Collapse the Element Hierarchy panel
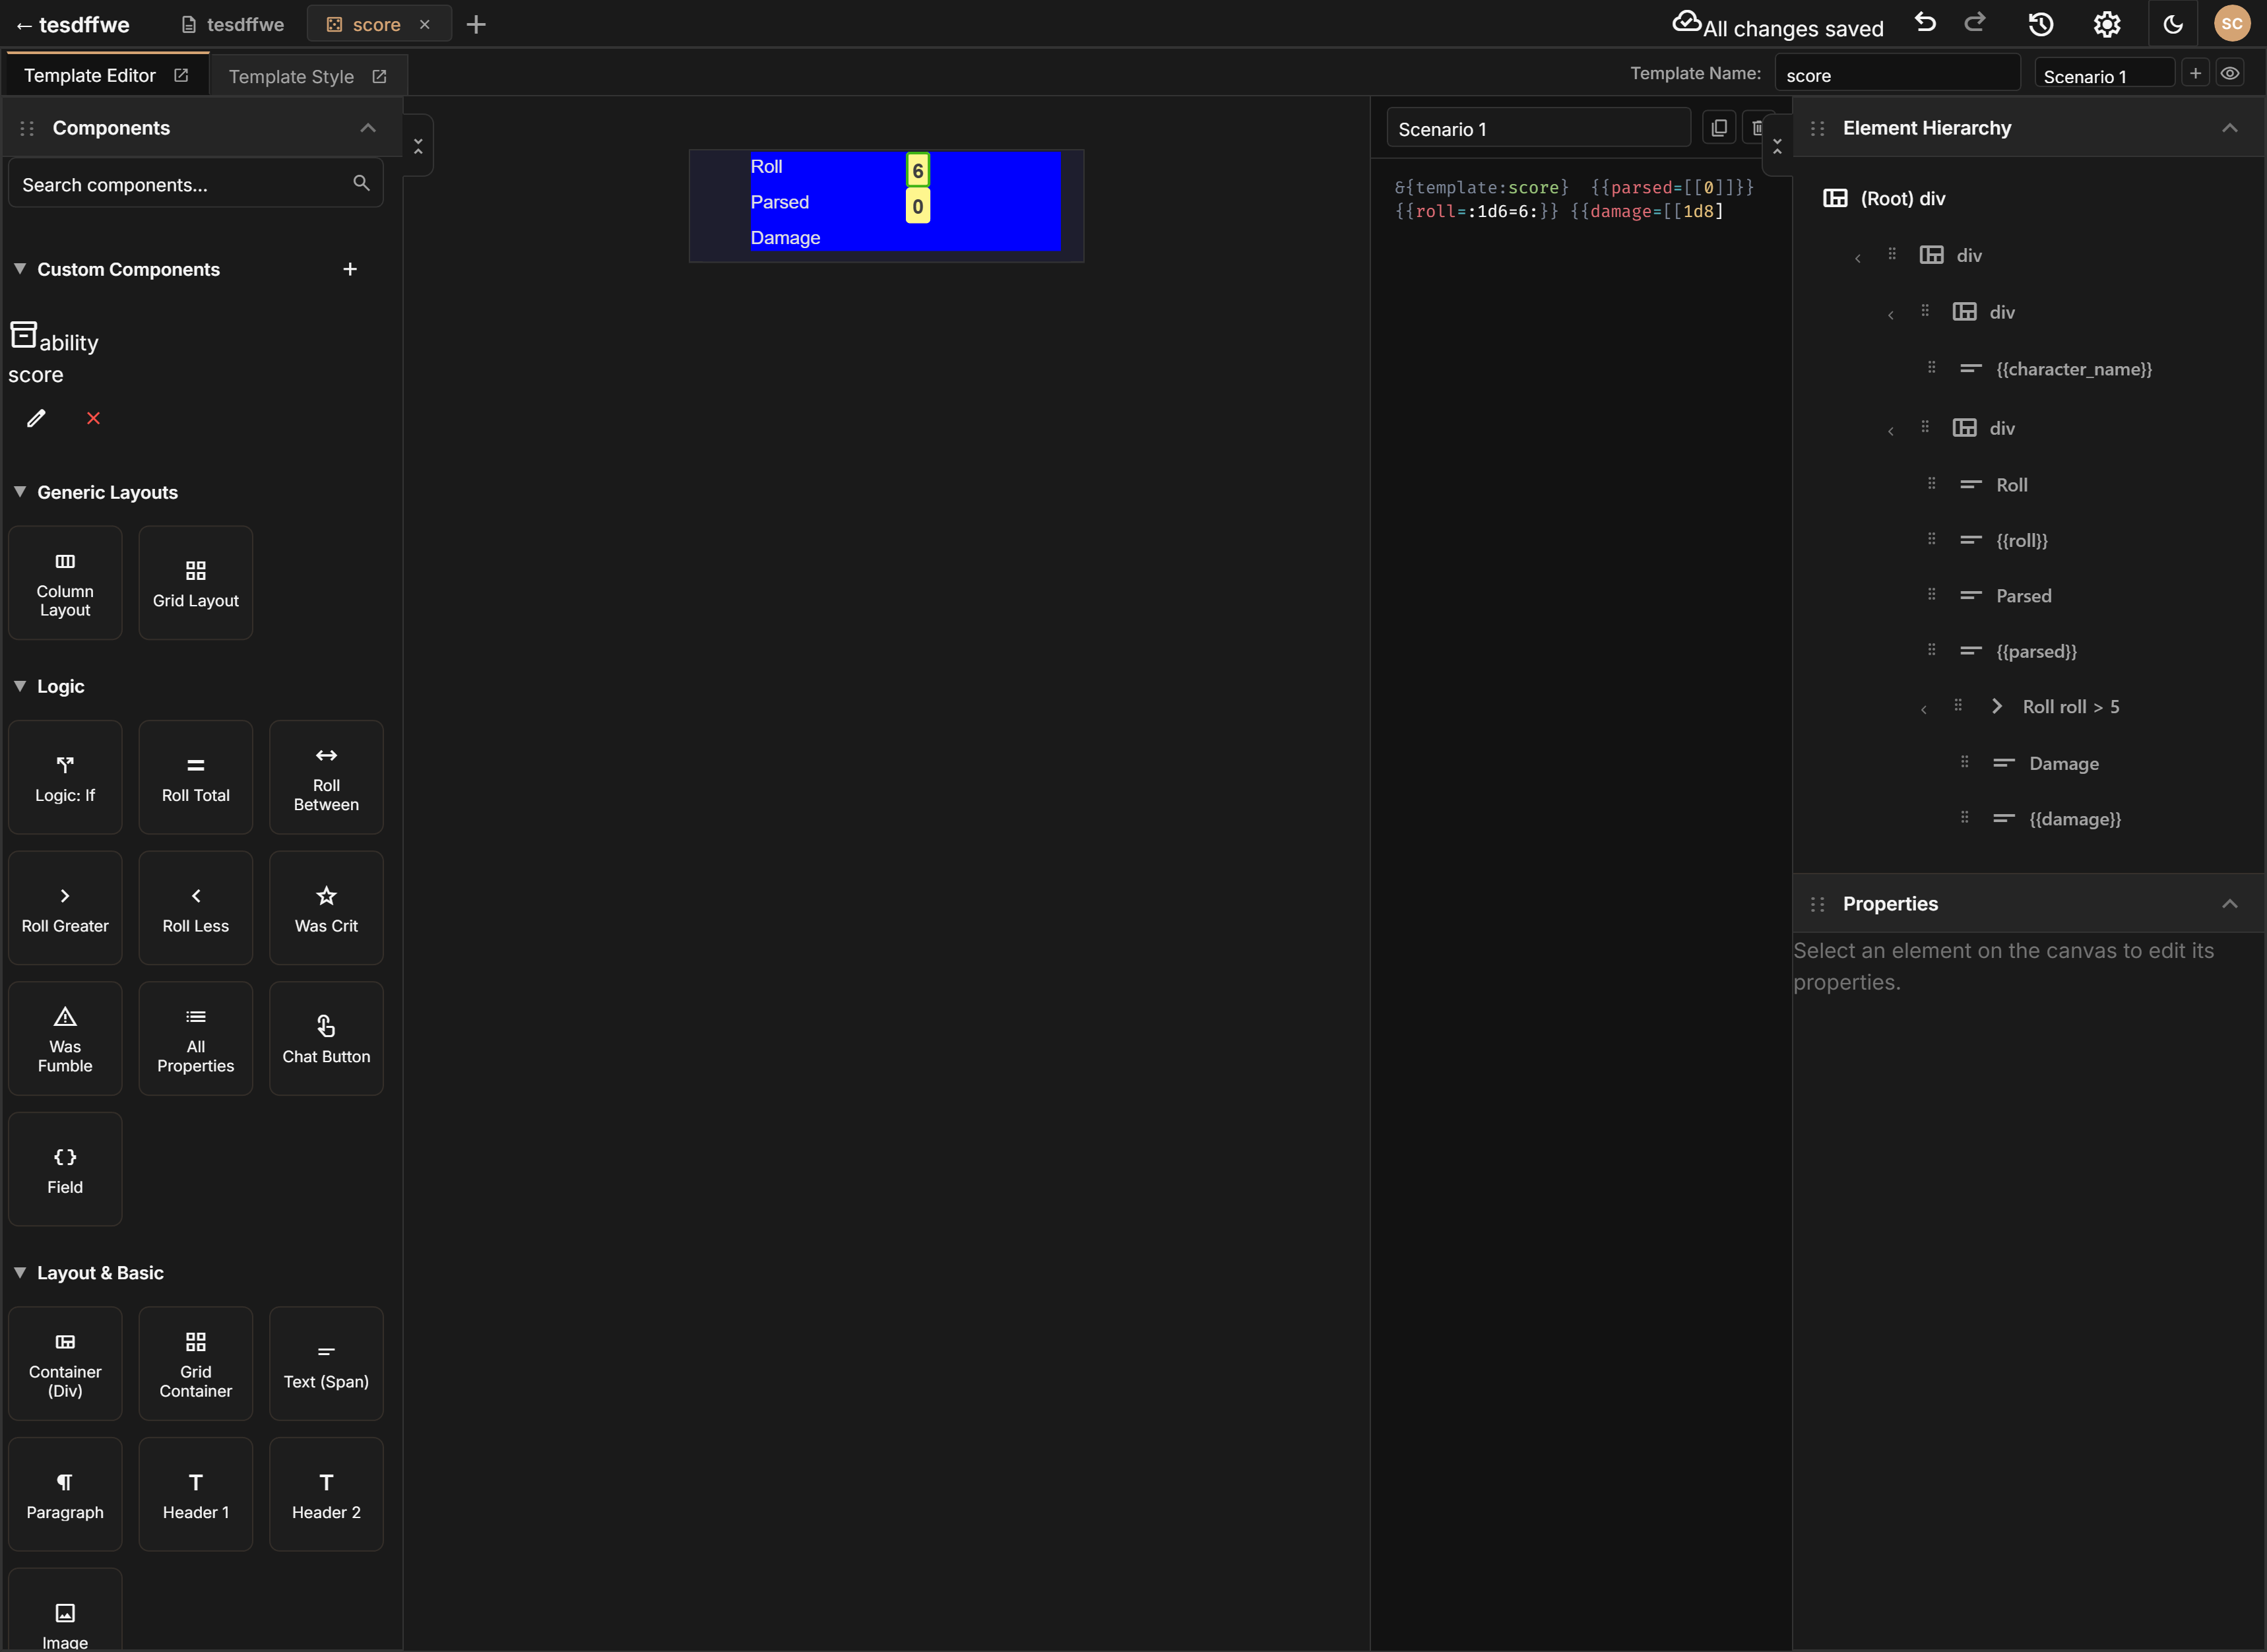The image size is (2267, 1652). pos(2230,127)
